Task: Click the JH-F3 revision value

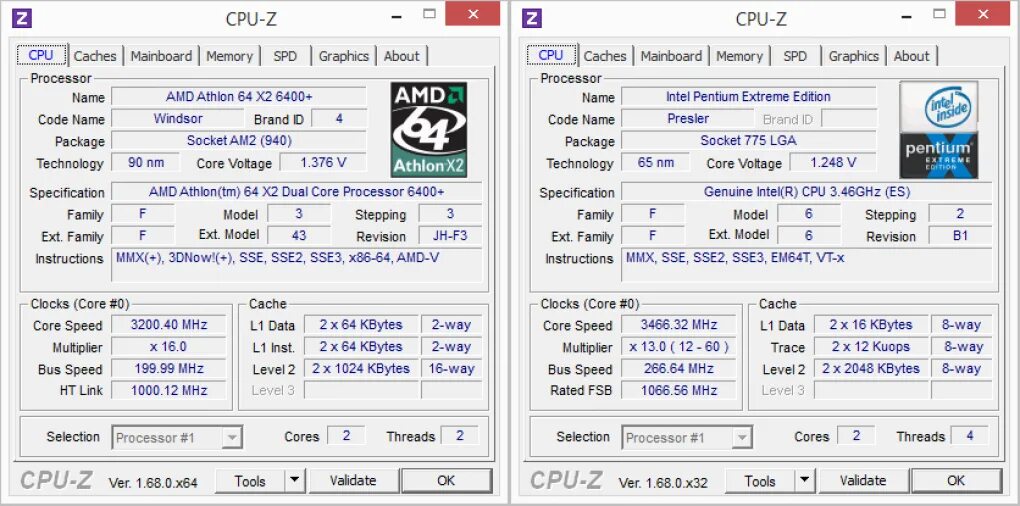Action: [x=450, y=235]
